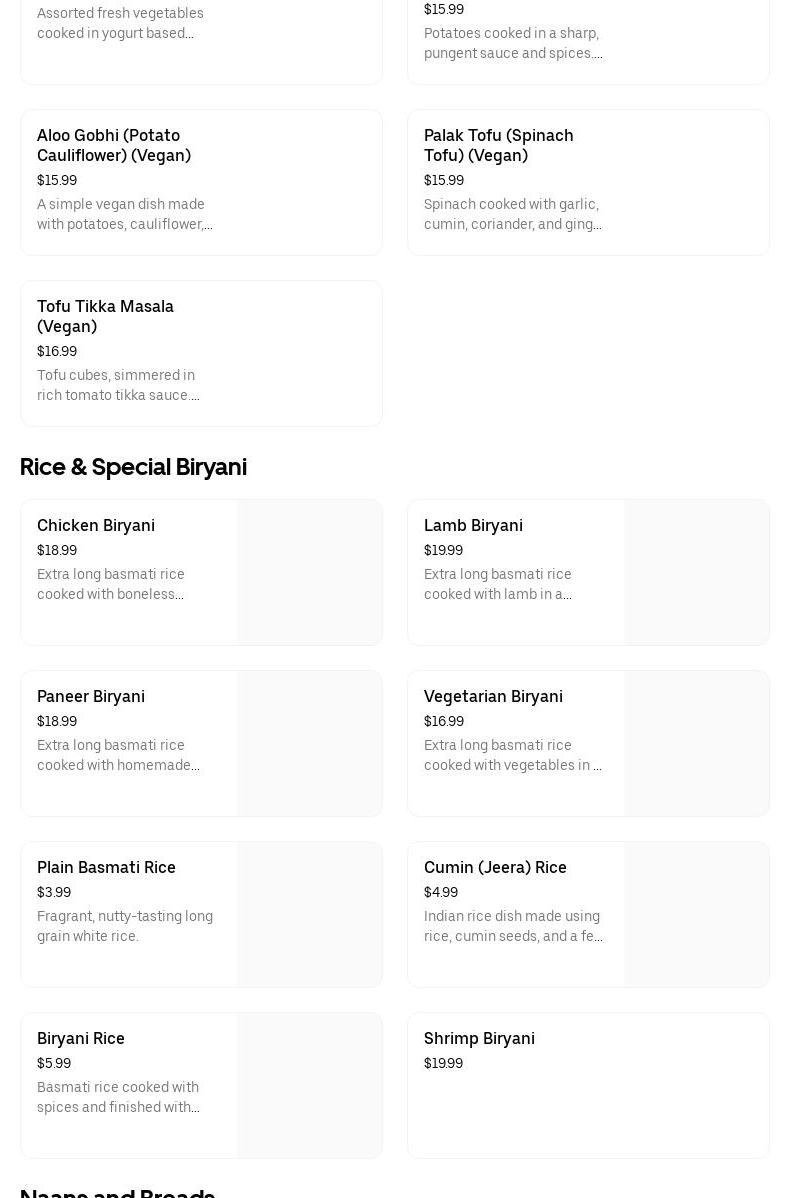Click the Paneer Biryani image thumbnail
804x1198 pixels.
310,744
